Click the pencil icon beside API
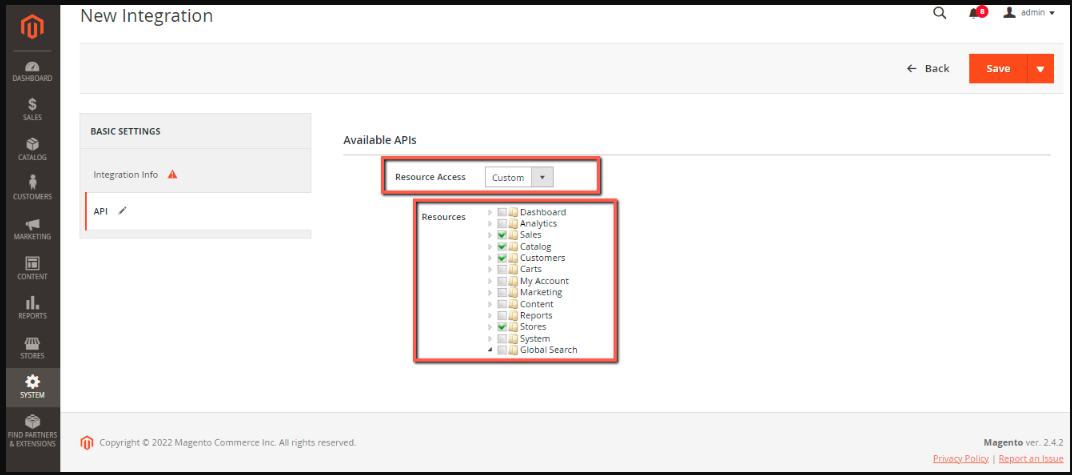 click(122, 211)
